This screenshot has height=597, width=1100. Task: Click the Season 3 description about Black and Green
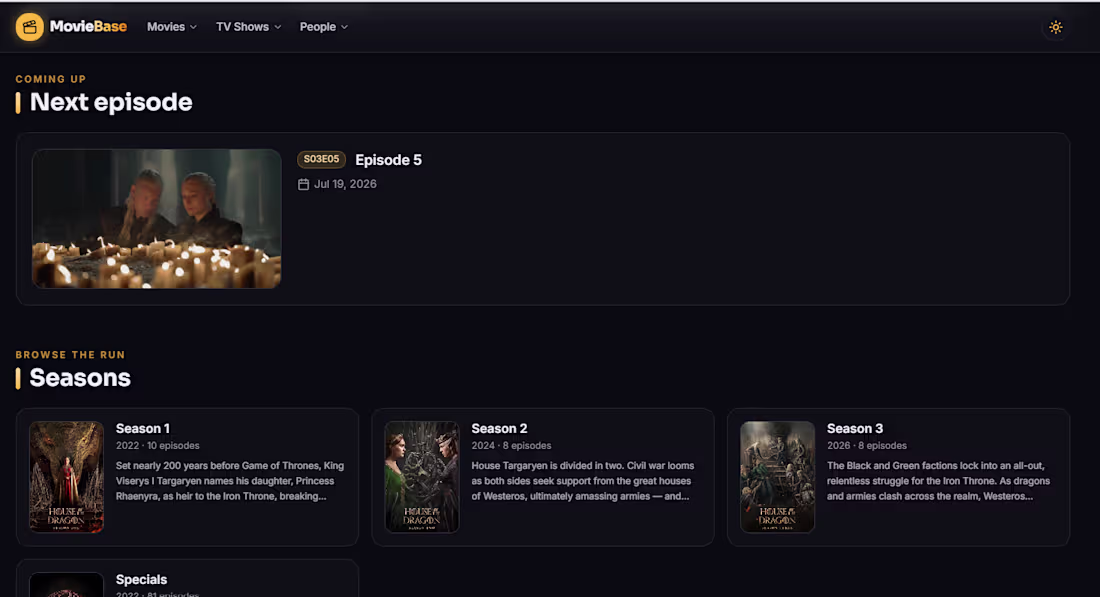pyautogui.click(x=939, y=481)
